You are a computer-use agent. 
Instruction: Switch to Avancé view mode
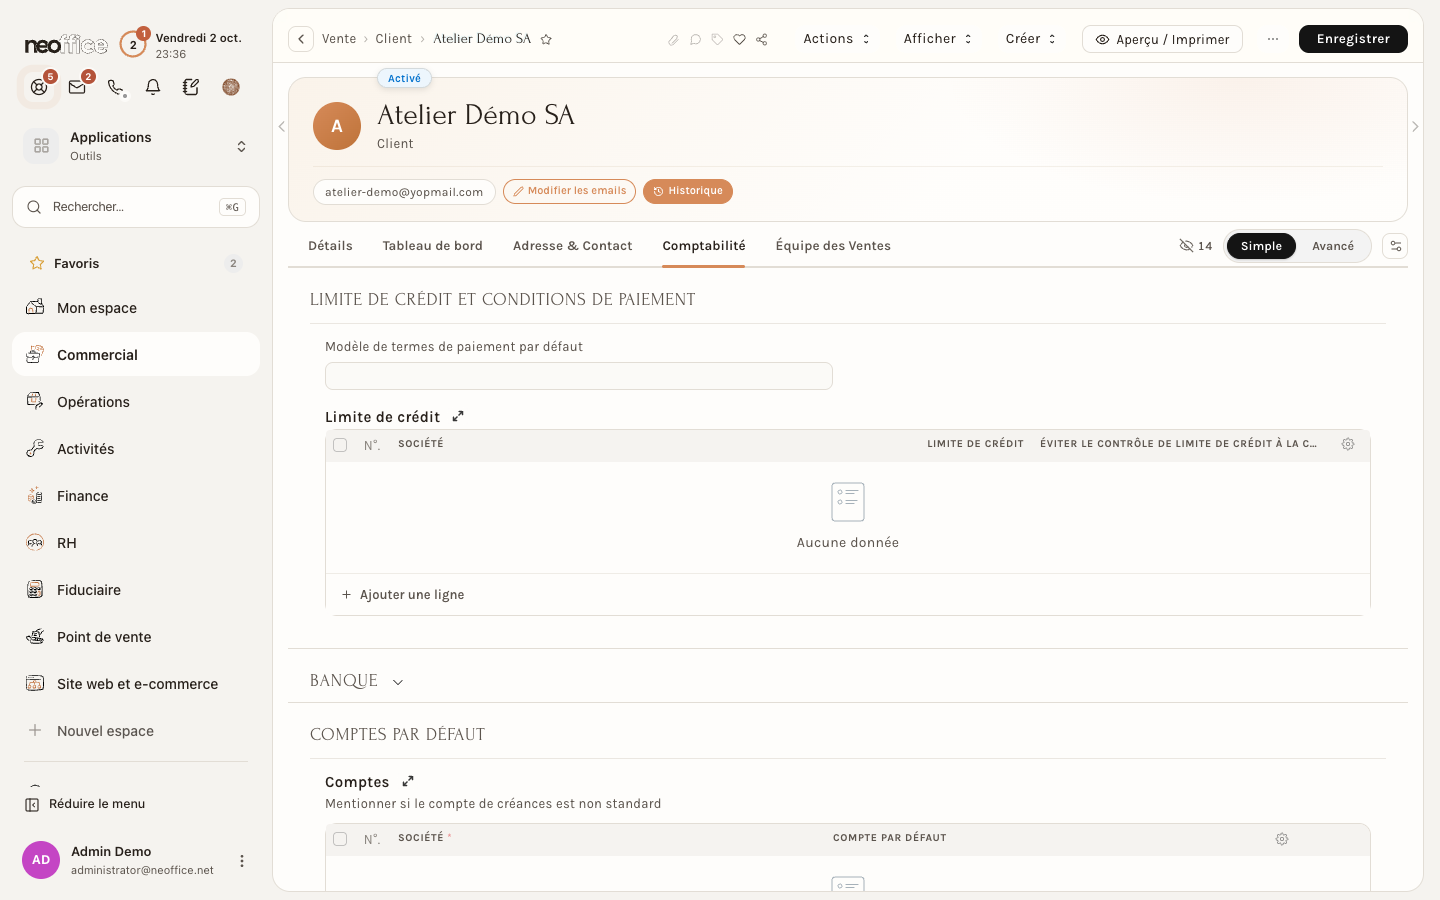pos(1333,246)
